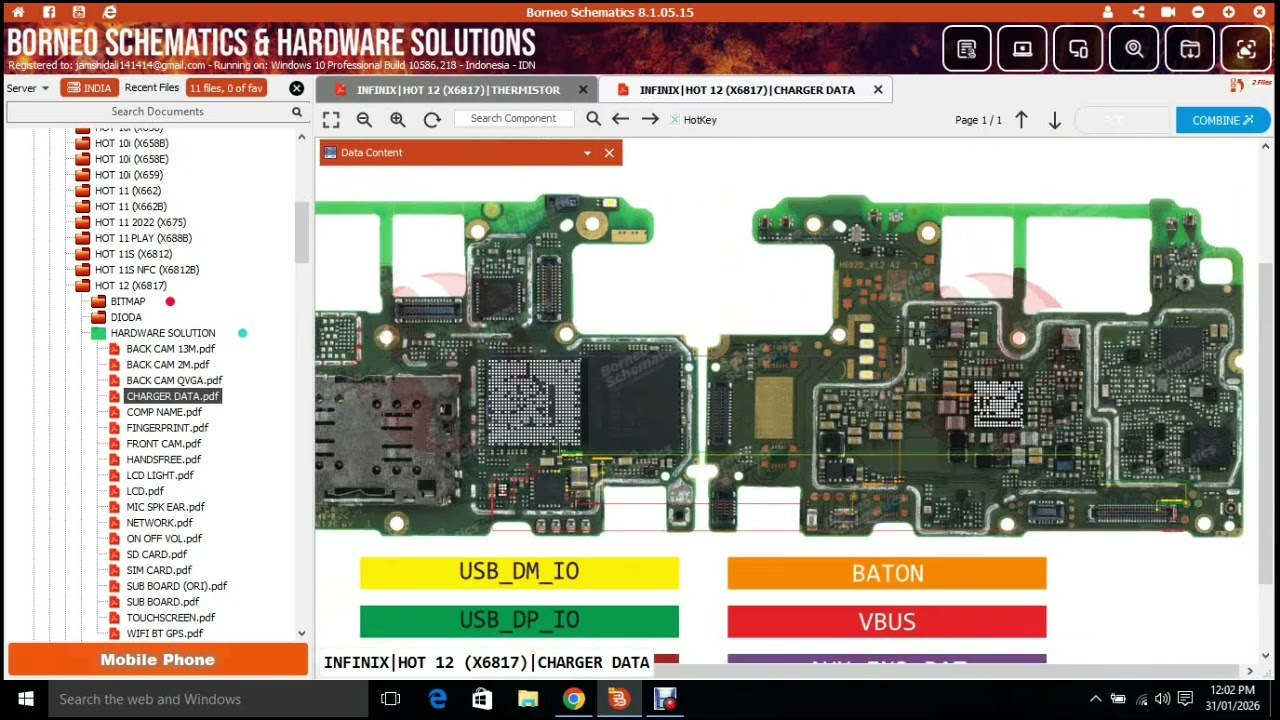
Task: Close the Data Content panel
Action: tap(609, 153)
